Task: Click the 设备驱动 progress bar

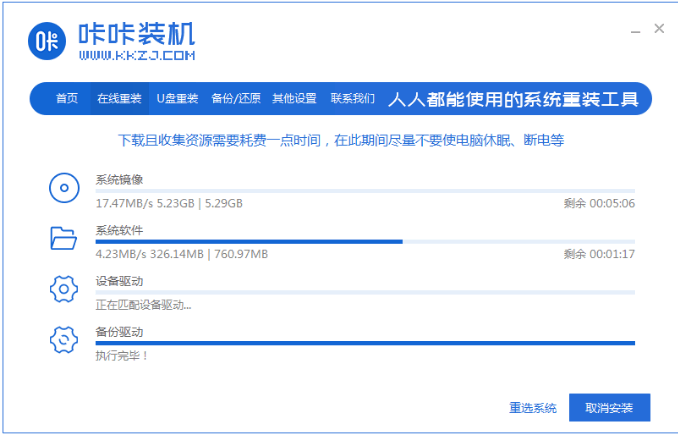Action: tap(365, 292)
